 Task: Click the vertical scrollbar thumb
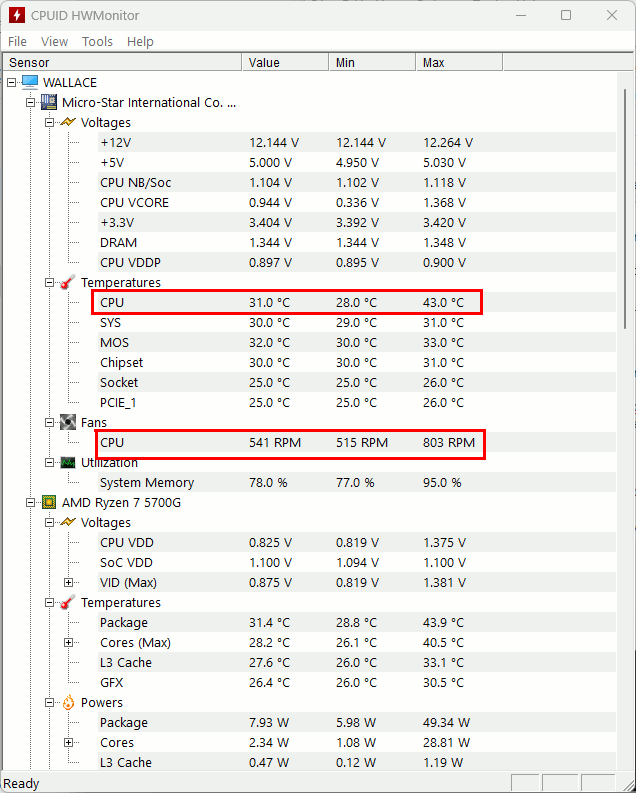tap(625, 209)
